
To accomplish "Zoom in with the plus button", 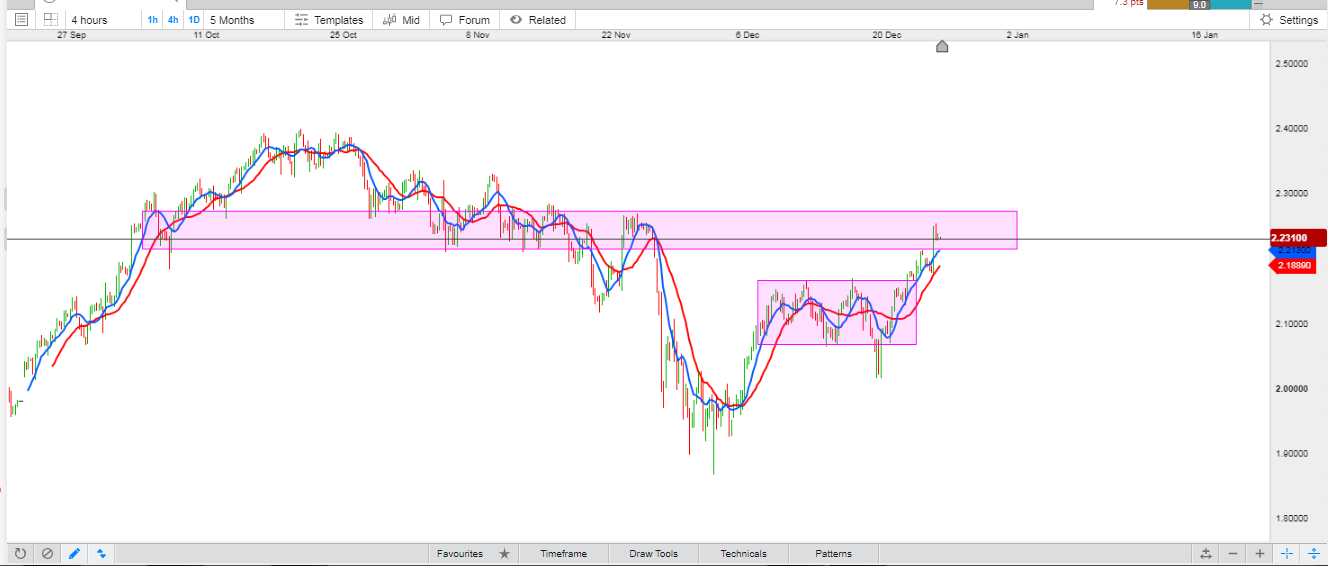I will 1260,553.
